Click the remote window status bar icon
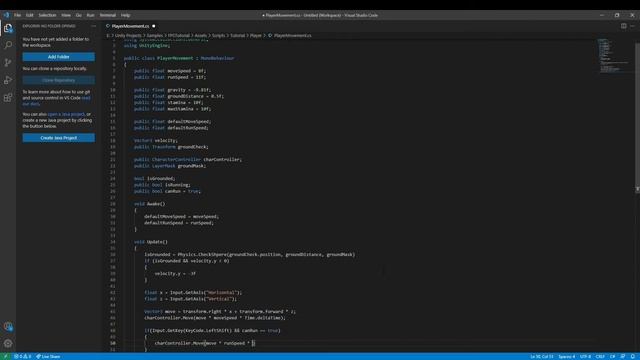Viewport: 640px width, 360px height. (x=5, y=356)
